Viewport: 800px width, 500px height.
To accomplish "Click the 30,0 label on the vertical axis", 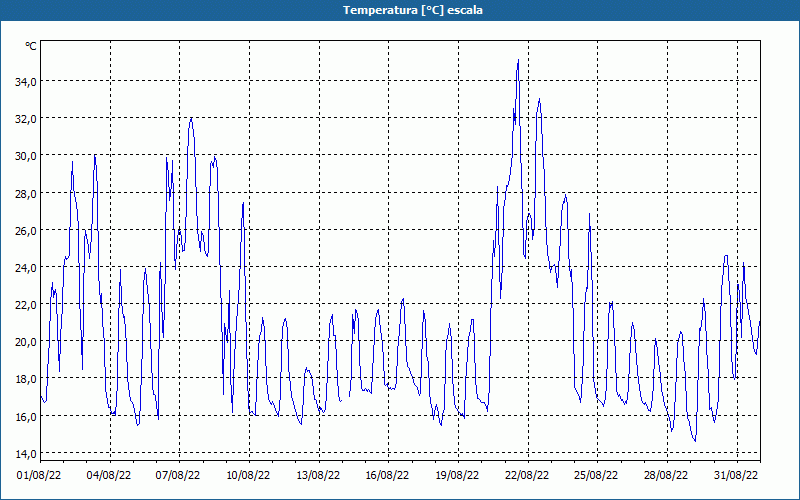I will [x=25, y=155].
